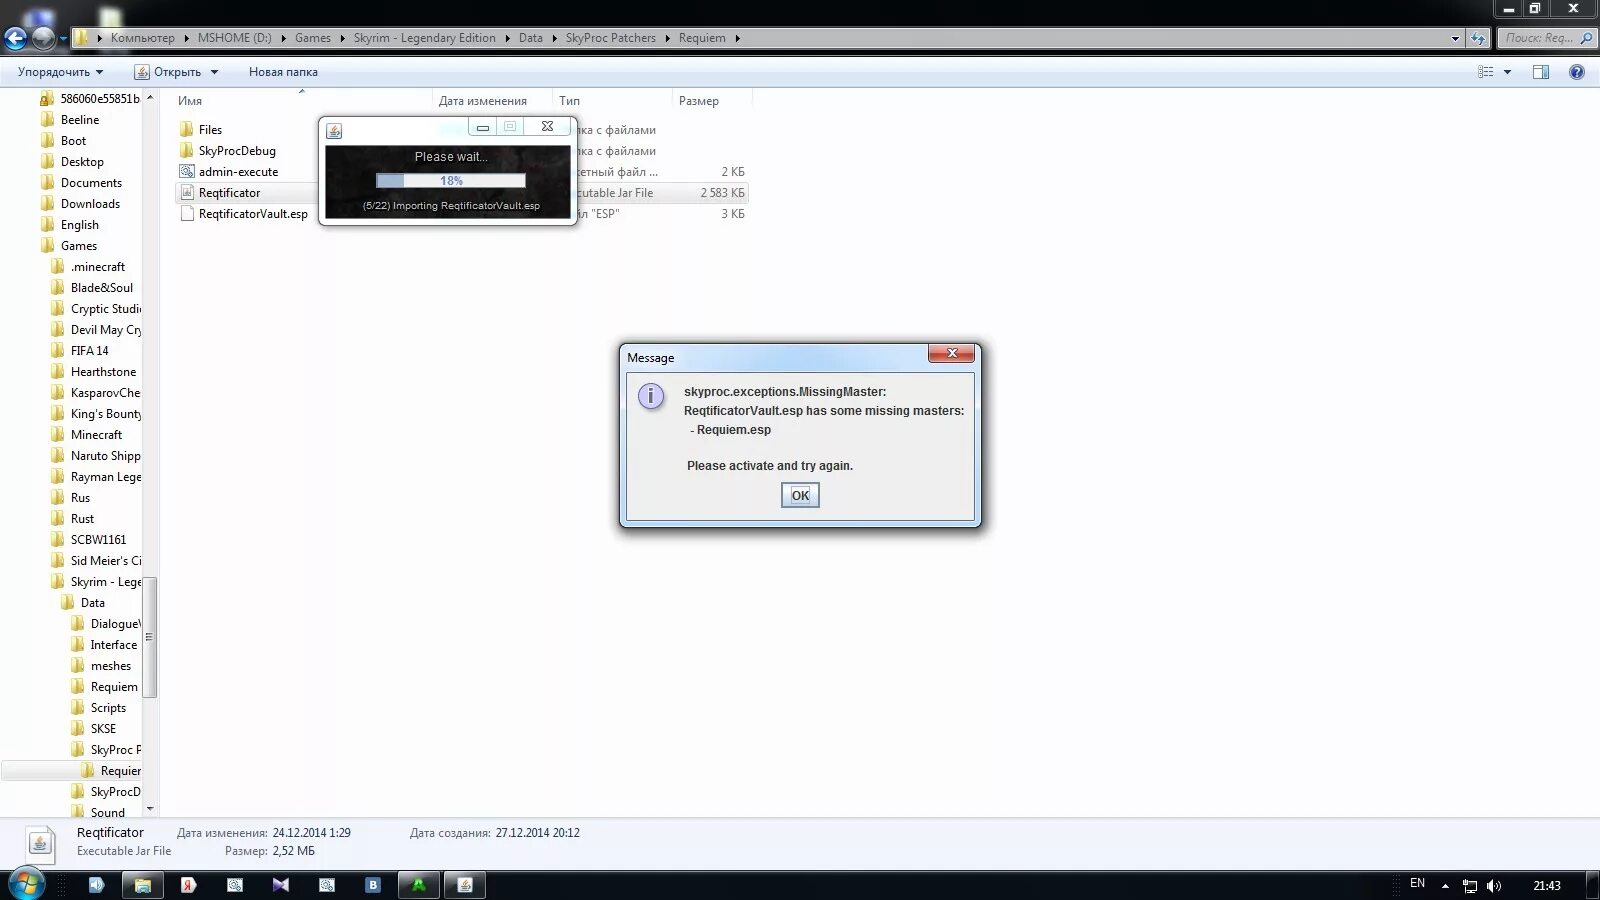Open the view options dropdown arrow
This screenshot has width=1600, height=900.
(x=1507, y=72)
